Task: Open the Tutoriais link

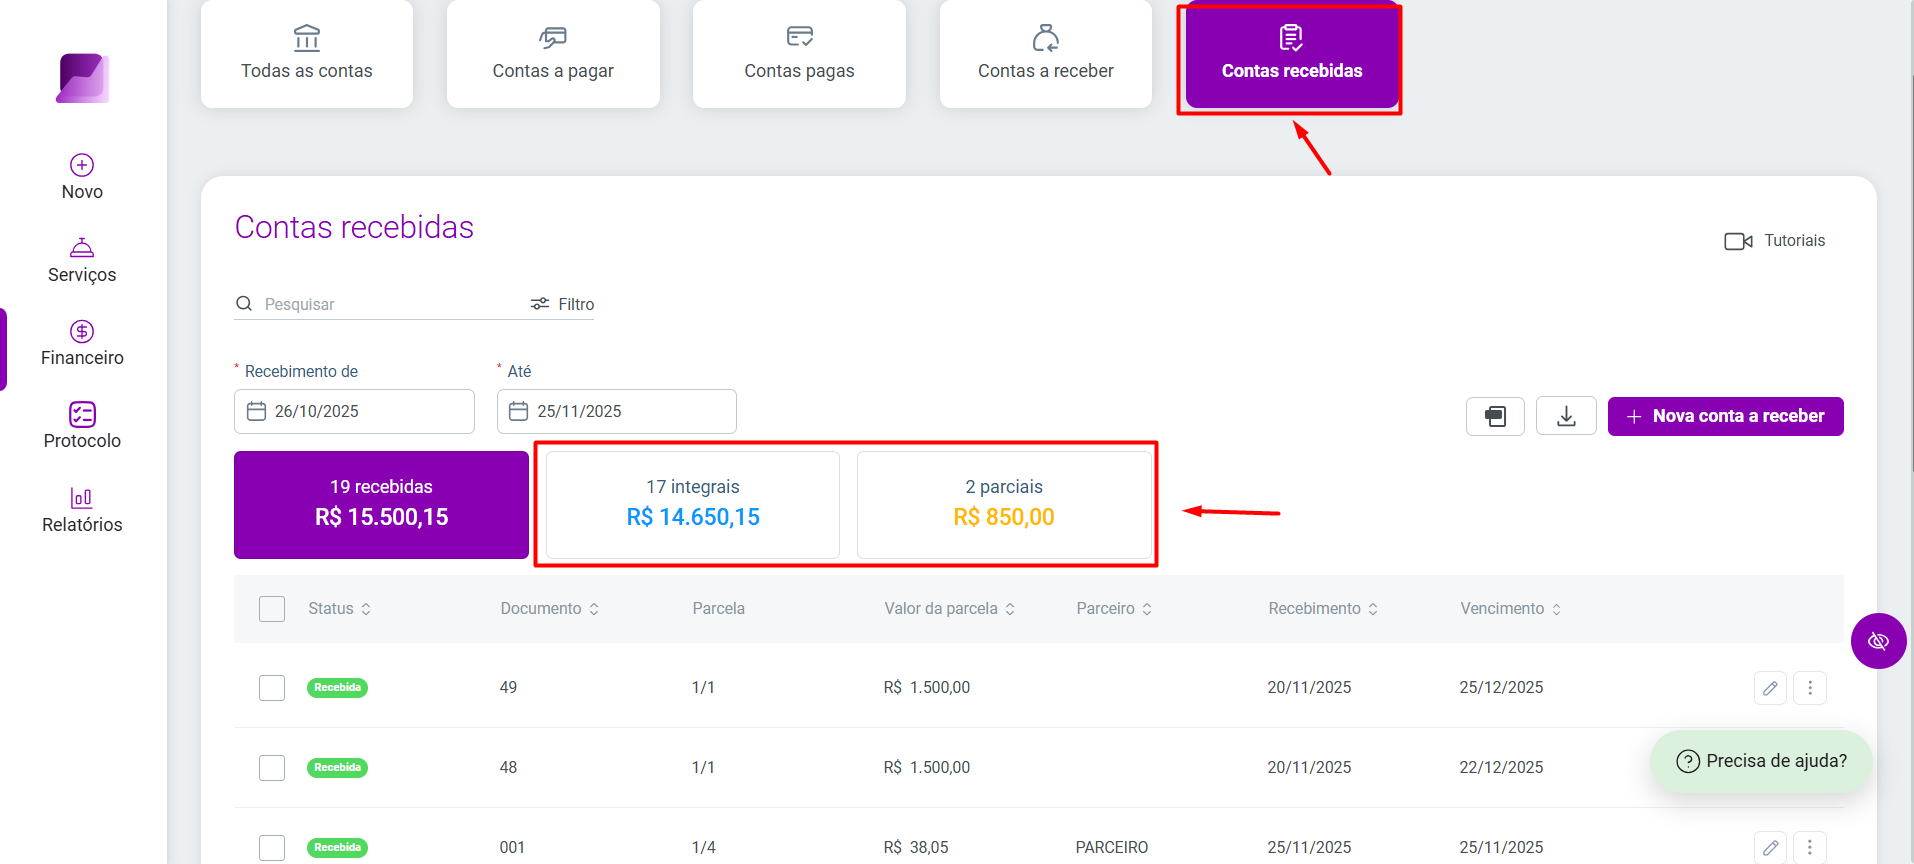Action: (1775, 241)
